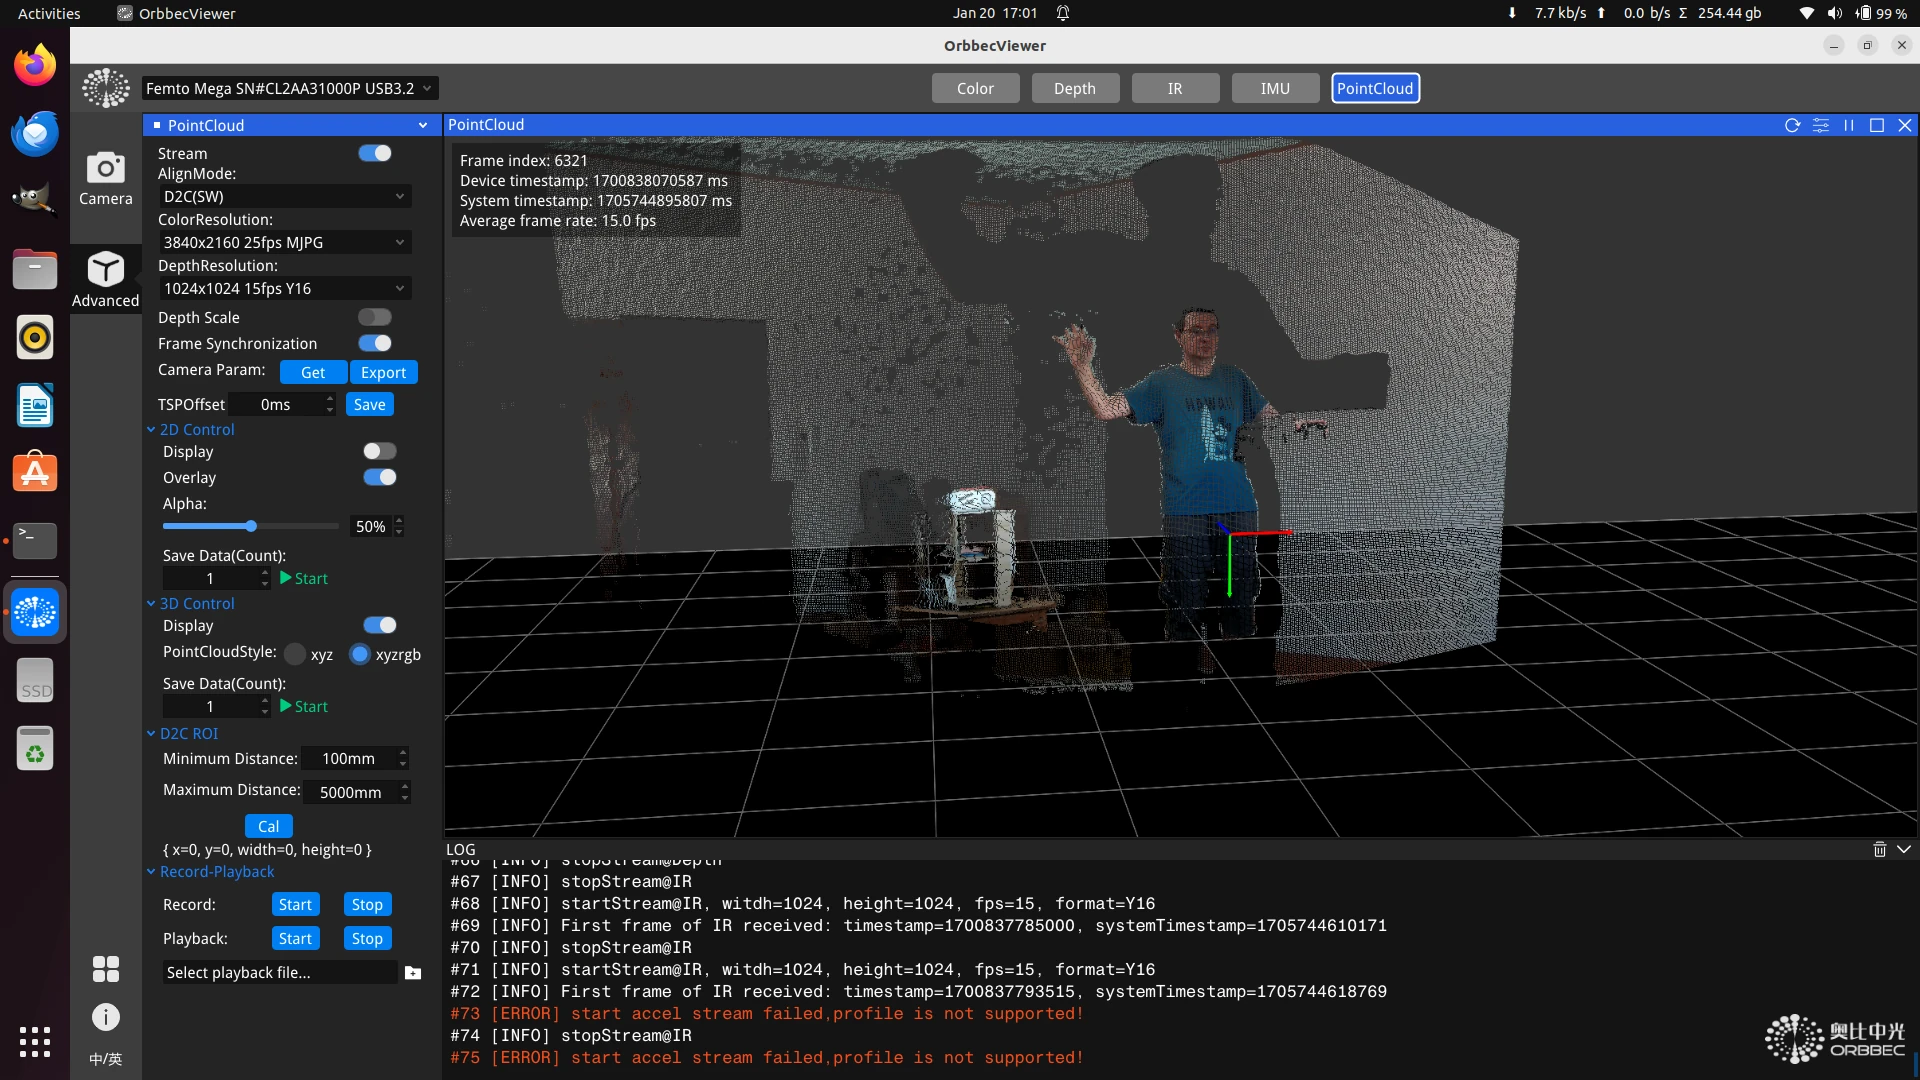Open Thunderbird mail from the dock
1920x1080 pixels.
(x=35, y=134)
